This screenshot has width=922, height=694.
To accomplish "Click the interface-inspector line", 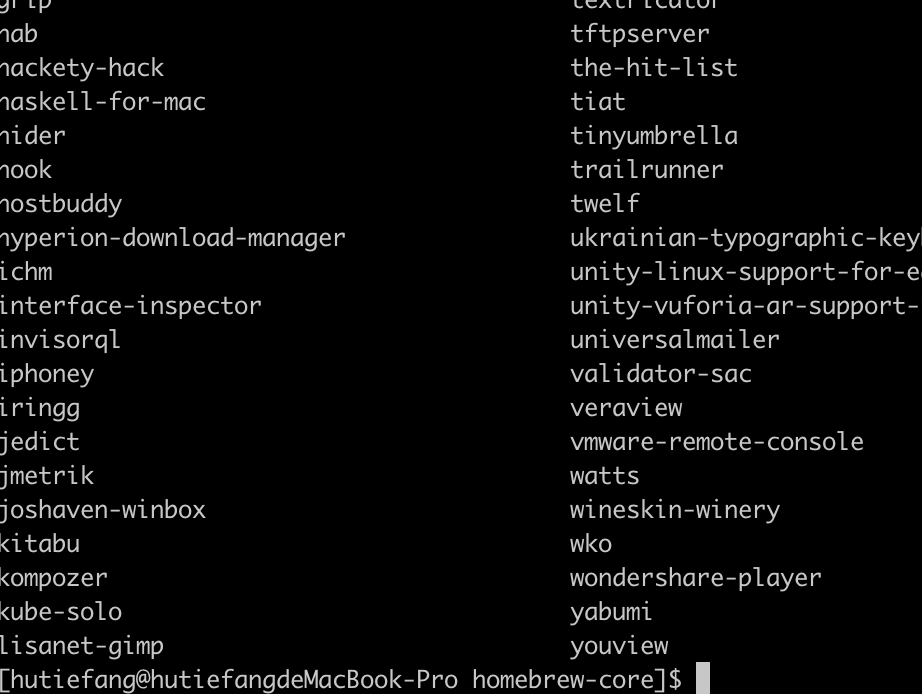I will pyautogui.click(x=130, y=306).
